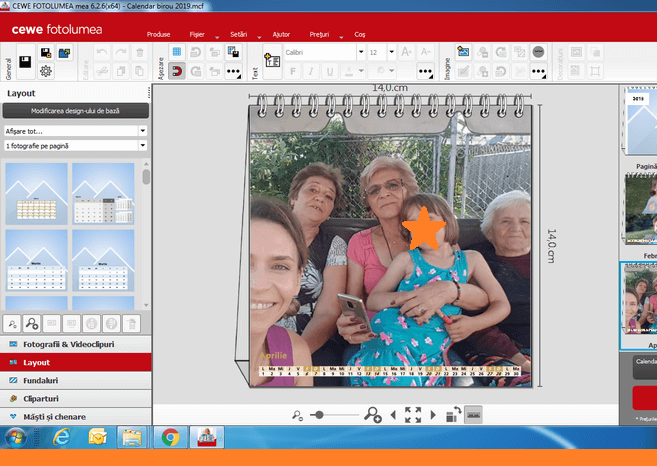The width and height of the screenshot is (657, 466).
Task: Toggle the grid display icon
Action: 177,52
